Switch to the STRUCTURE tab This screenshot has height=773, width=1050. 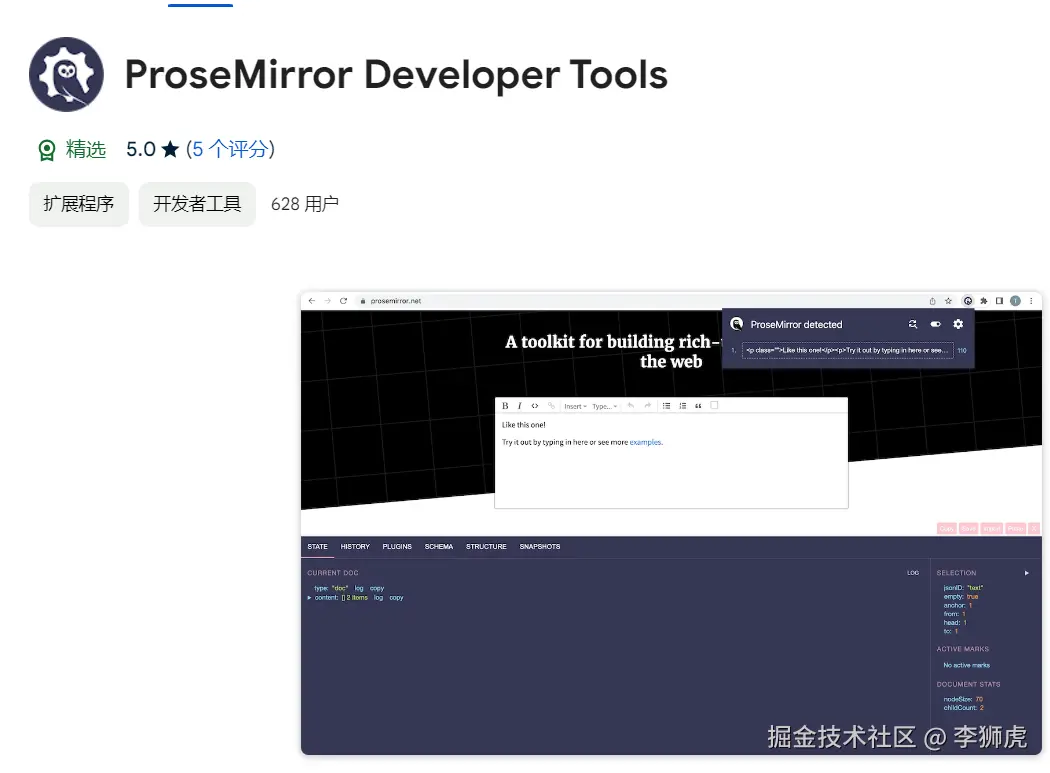click(486, 547)
